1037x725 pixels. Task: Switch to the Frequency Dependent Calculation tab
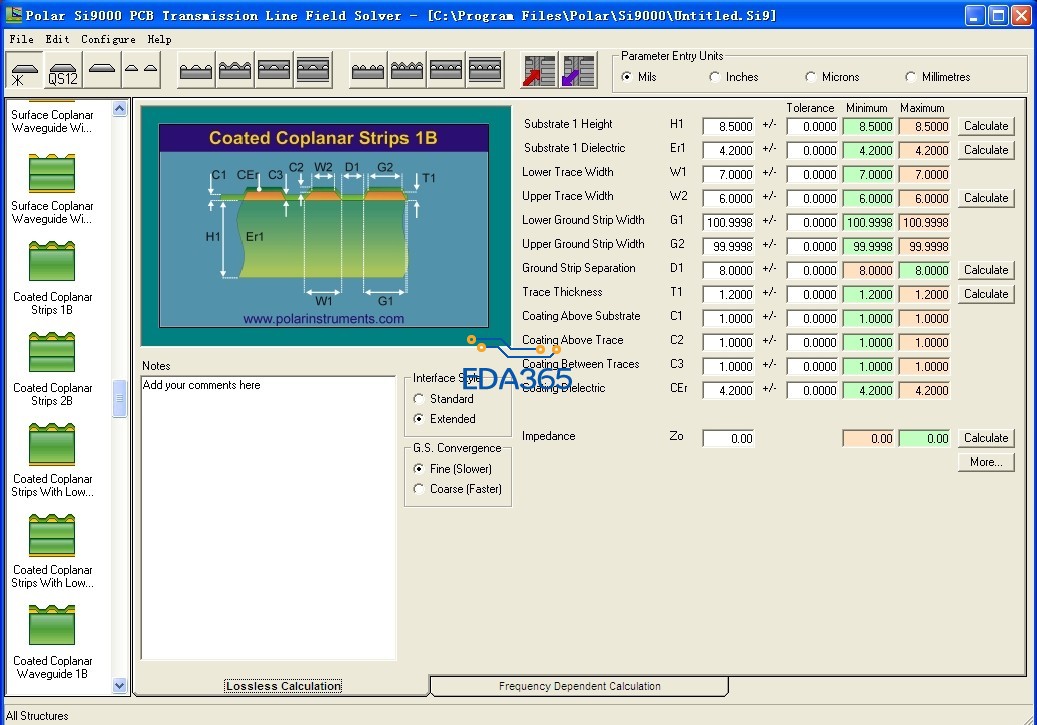click(x=579, y=686)
